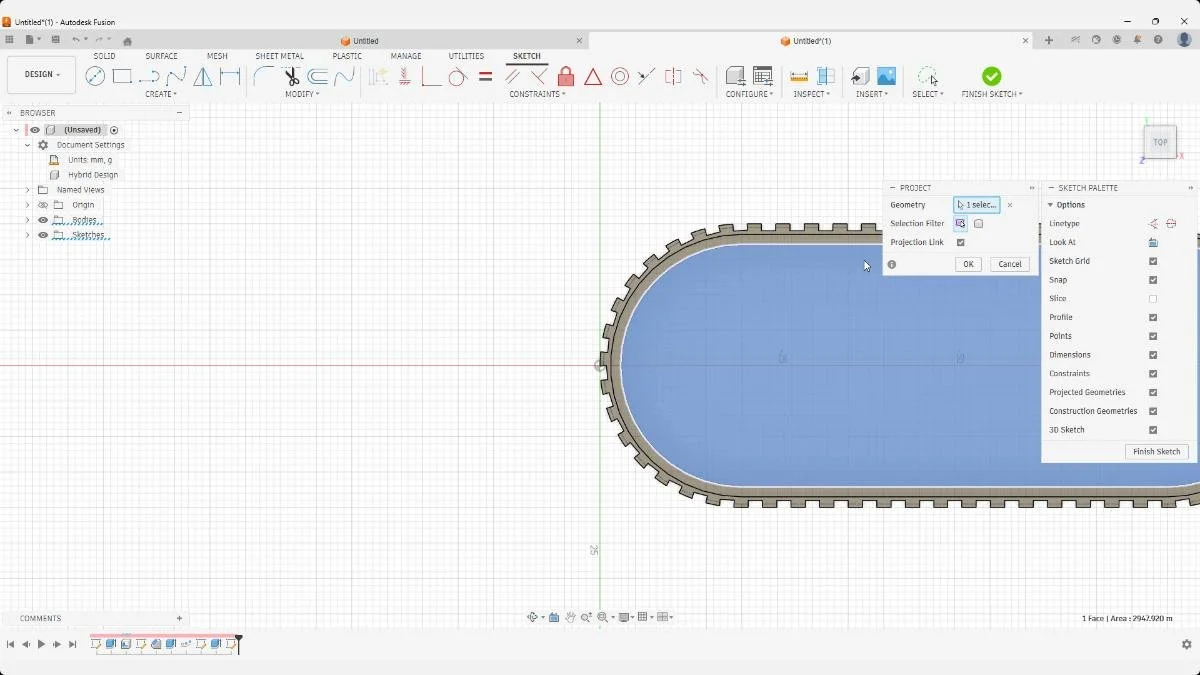Select the Sketch Dimension tool
The height and width of the screenshot is (675, 1200).
(x=230, y=76)
